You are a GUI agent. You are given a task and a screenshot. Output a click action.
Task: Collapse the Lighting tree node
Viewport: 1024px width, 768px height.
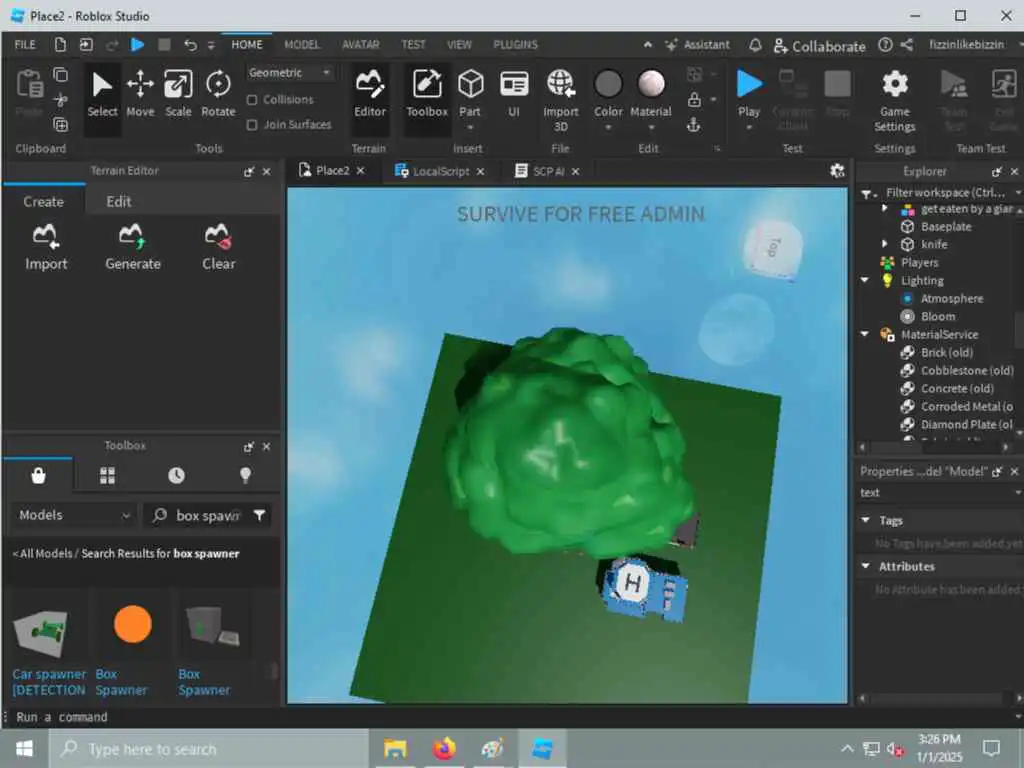point(865,280)
